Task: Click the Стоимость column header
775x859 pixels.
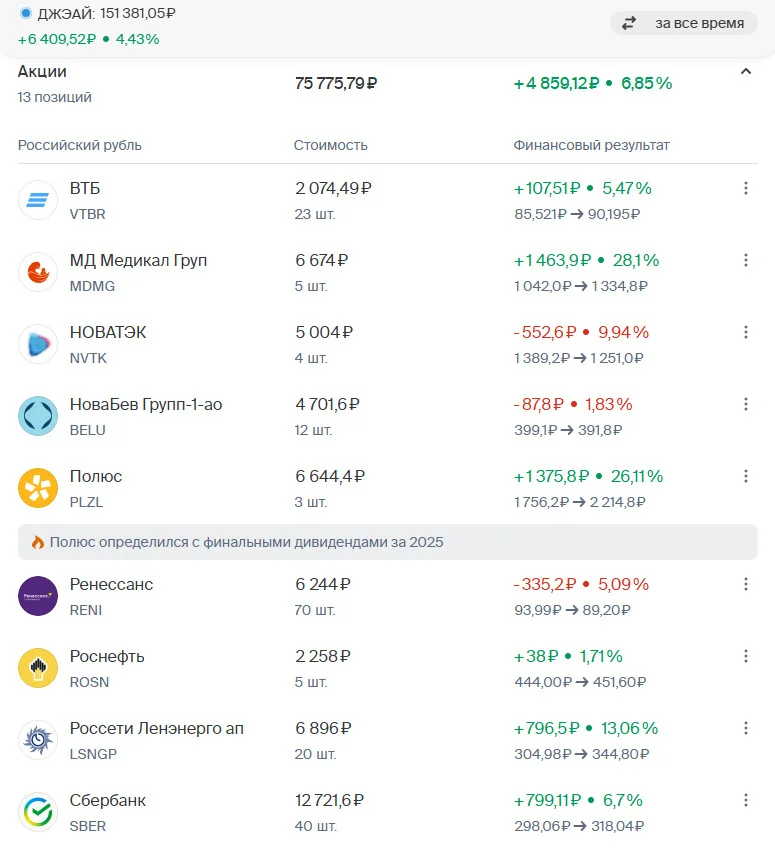Action: click(330, 145)
